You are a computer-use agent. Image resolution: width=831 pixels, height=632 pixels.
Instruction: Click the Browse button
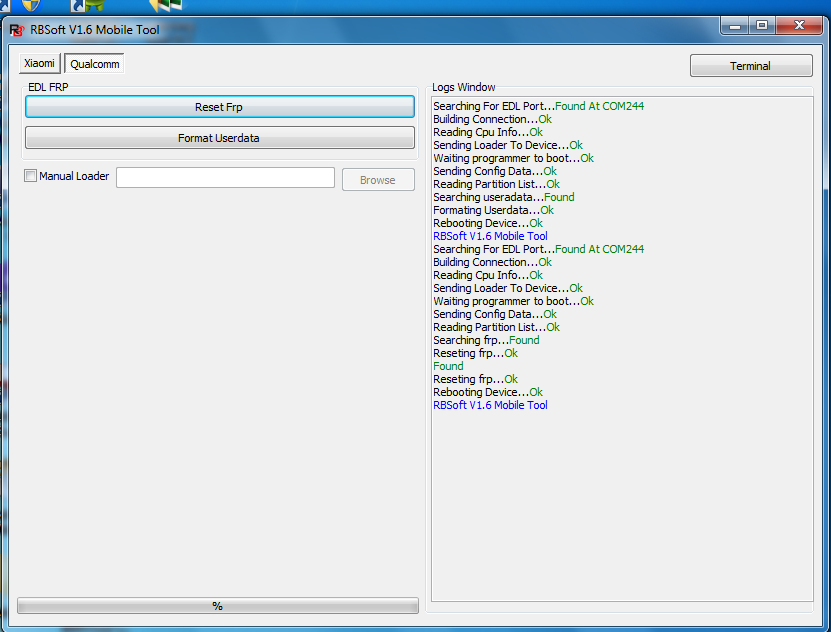pos(378,180)
